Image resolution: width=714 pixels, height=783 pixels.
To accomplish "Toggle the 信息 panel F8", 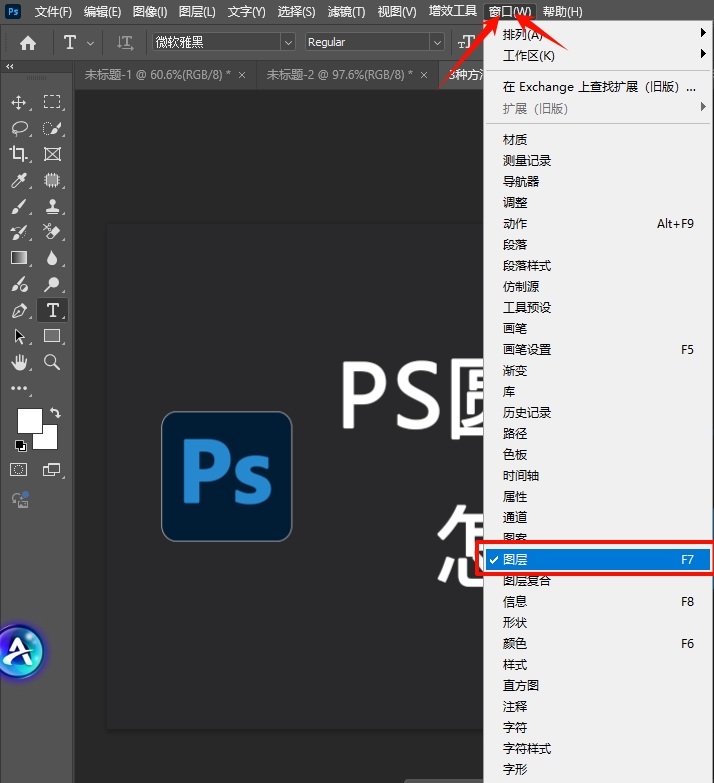I will pyautogui.click(x=598, y=602).
